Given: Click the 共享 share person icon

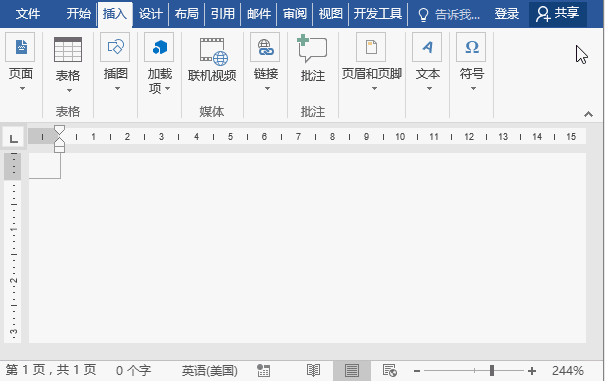Looking at the screenshot, I should click(543, 14).
